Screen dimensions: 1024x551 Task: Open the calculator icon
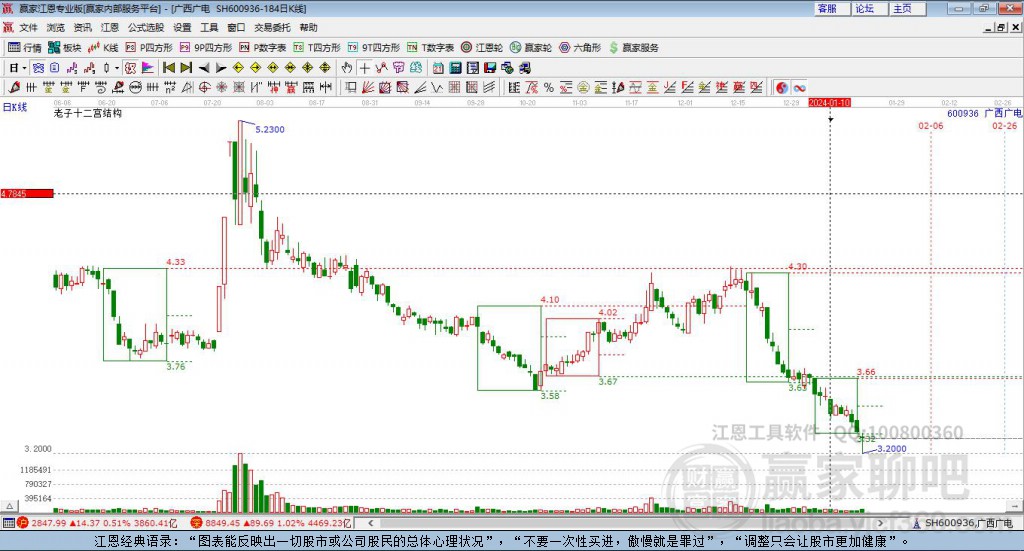(456, 68)
